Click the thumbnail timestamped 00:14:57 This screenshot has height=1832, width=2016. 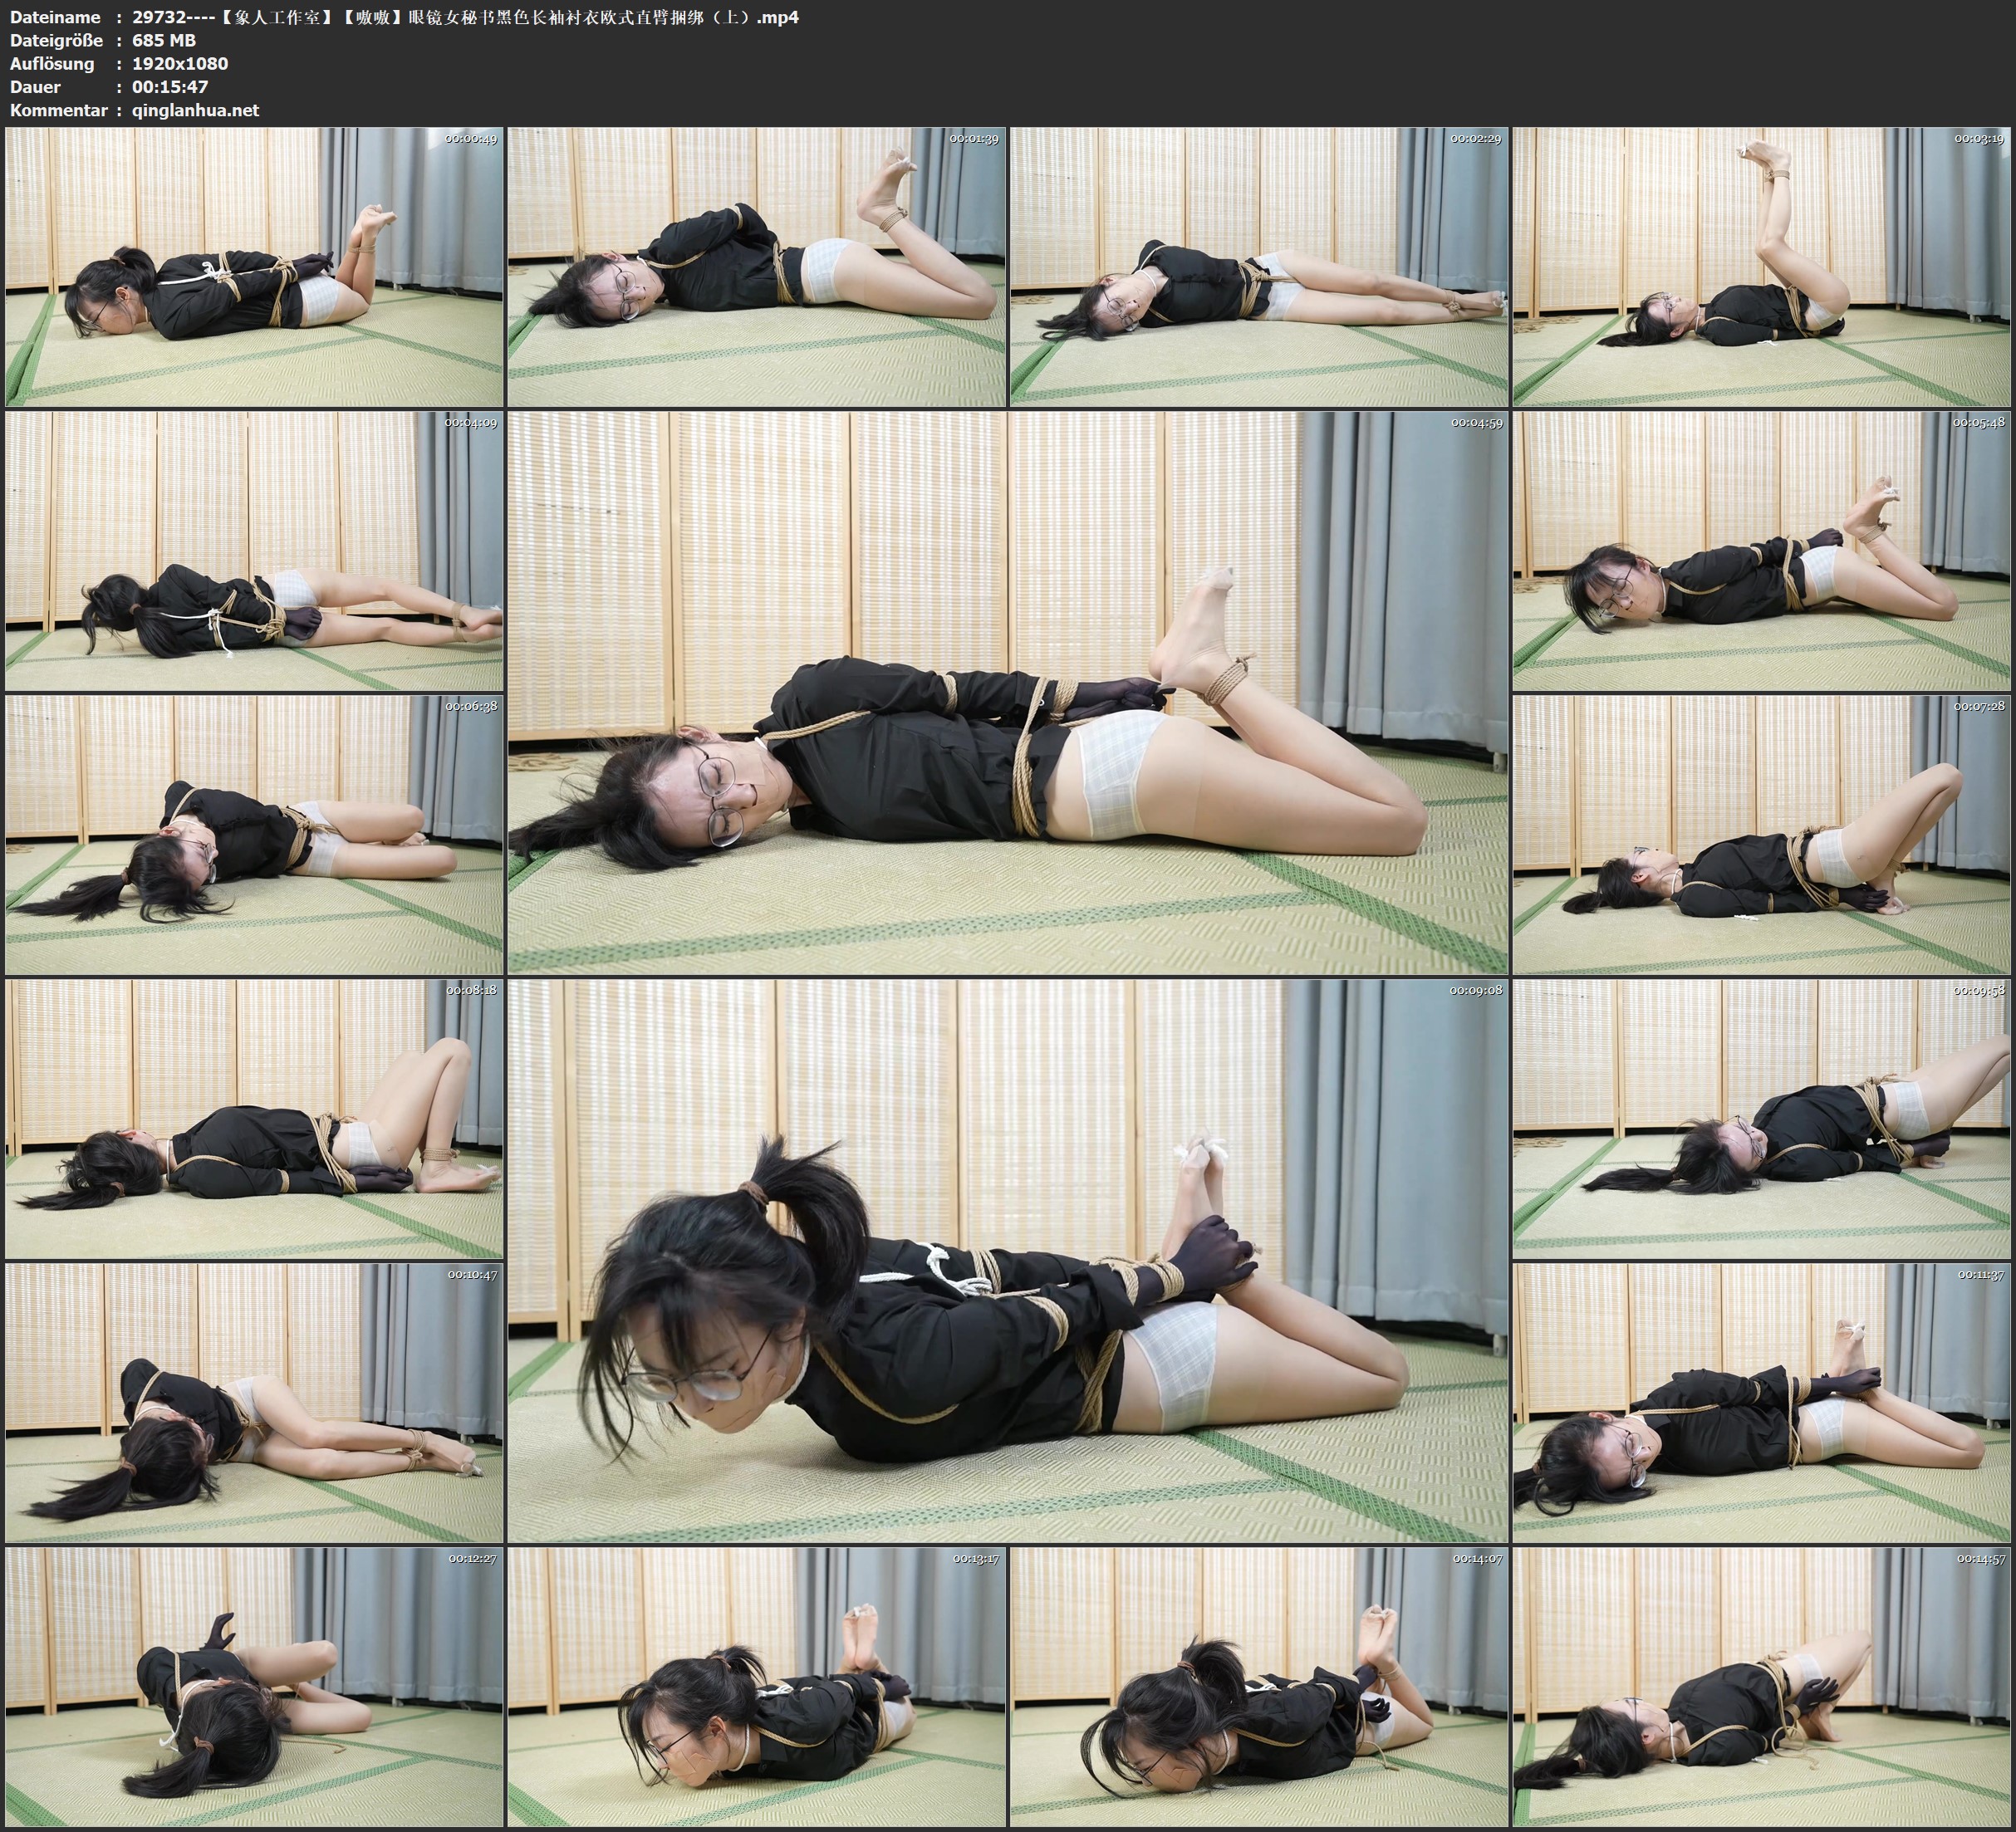[1762, 1686]
